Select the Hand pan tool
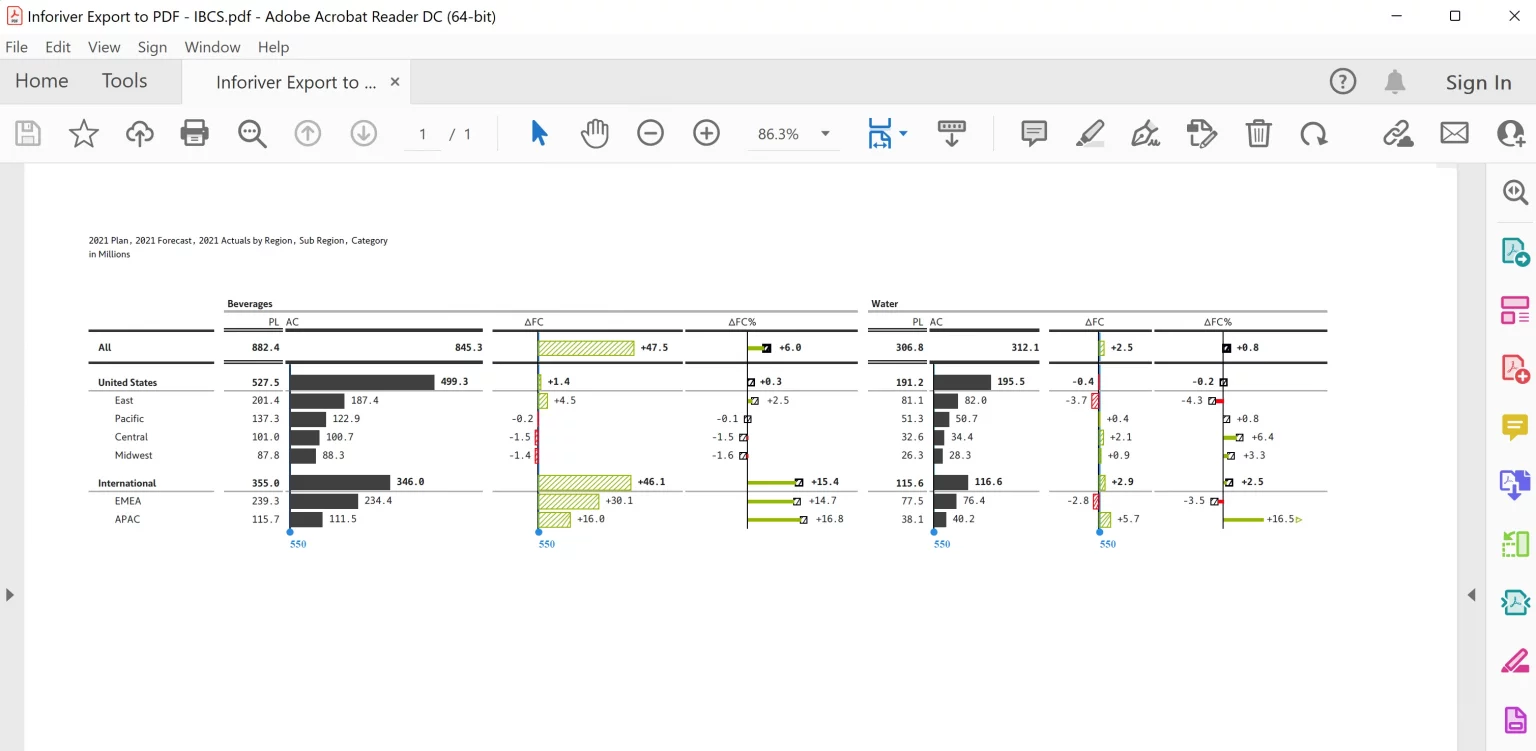 click(x=595, y=133)
